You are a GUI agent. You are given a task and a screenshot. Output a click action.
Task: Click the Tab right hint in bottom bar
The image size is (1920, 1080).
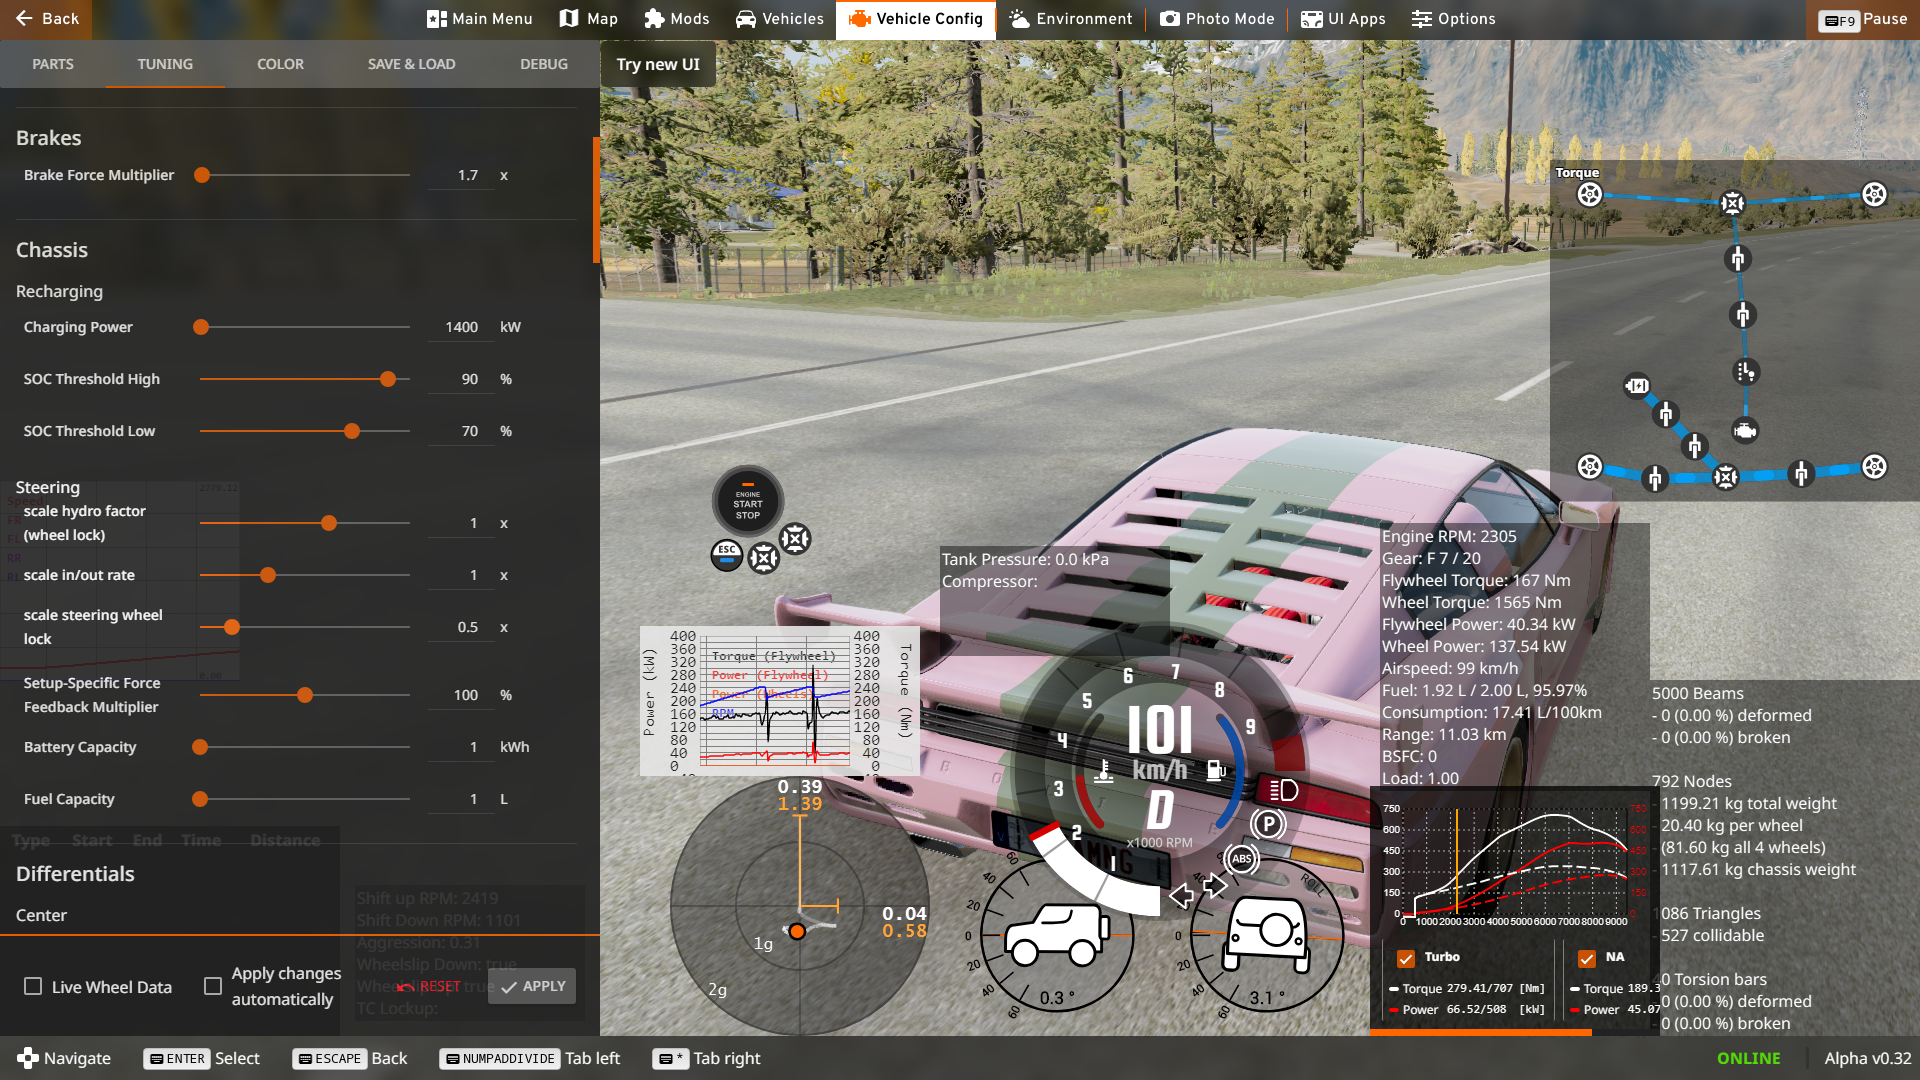click(706, 1058)
